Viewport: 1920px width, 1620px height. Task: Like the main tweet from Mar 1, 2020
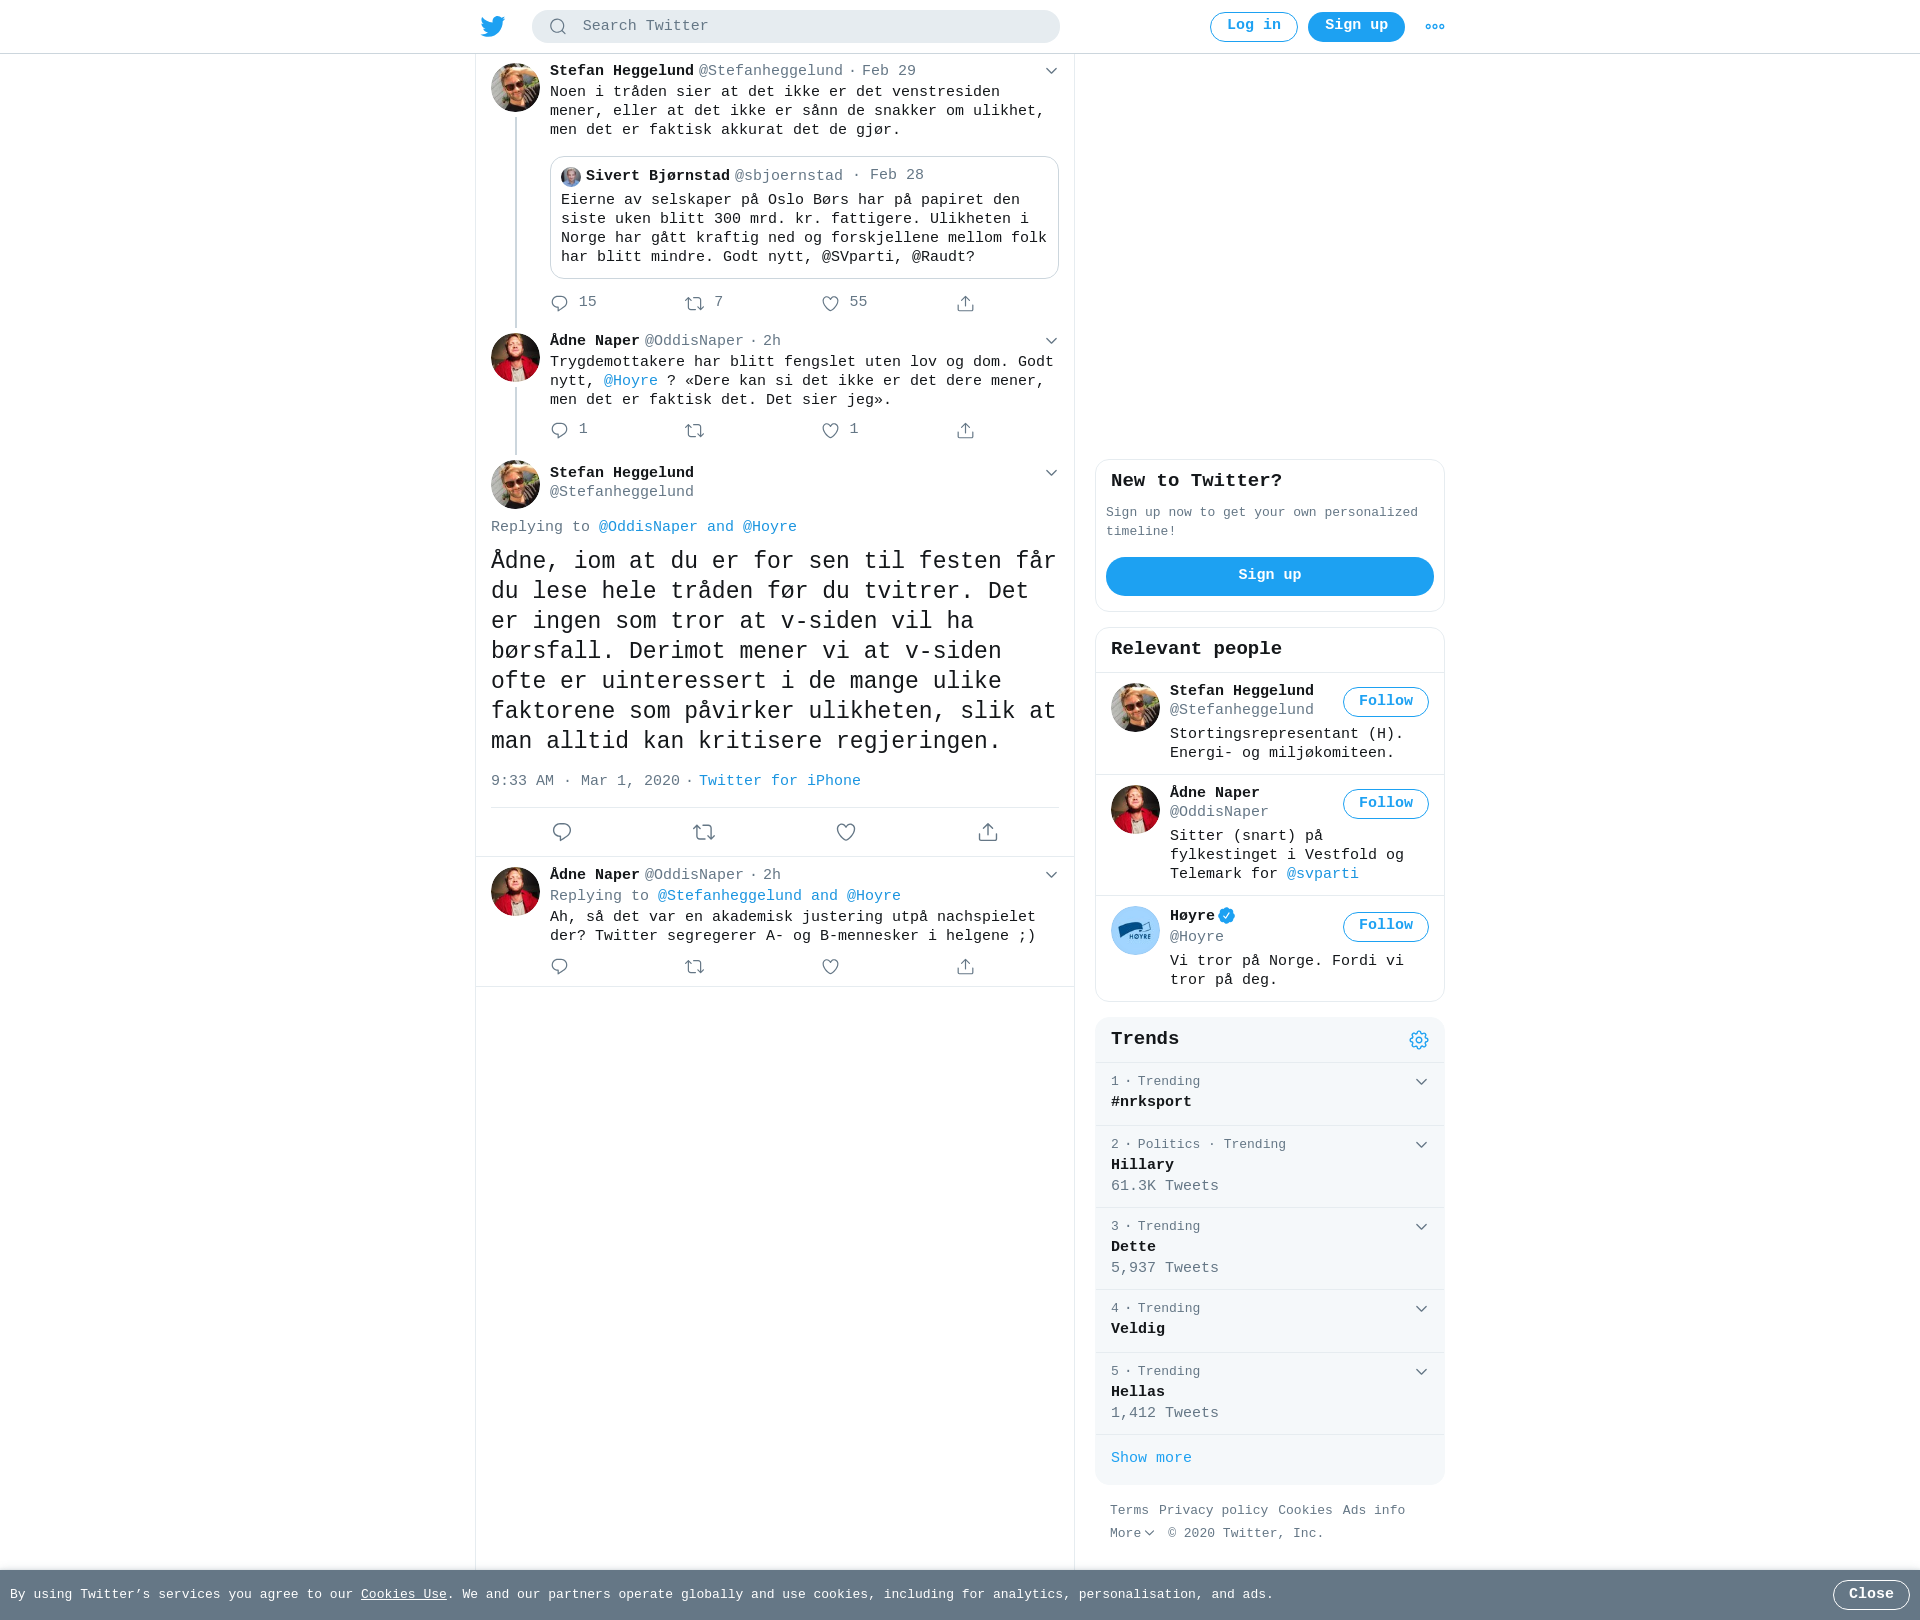[846, 832]
